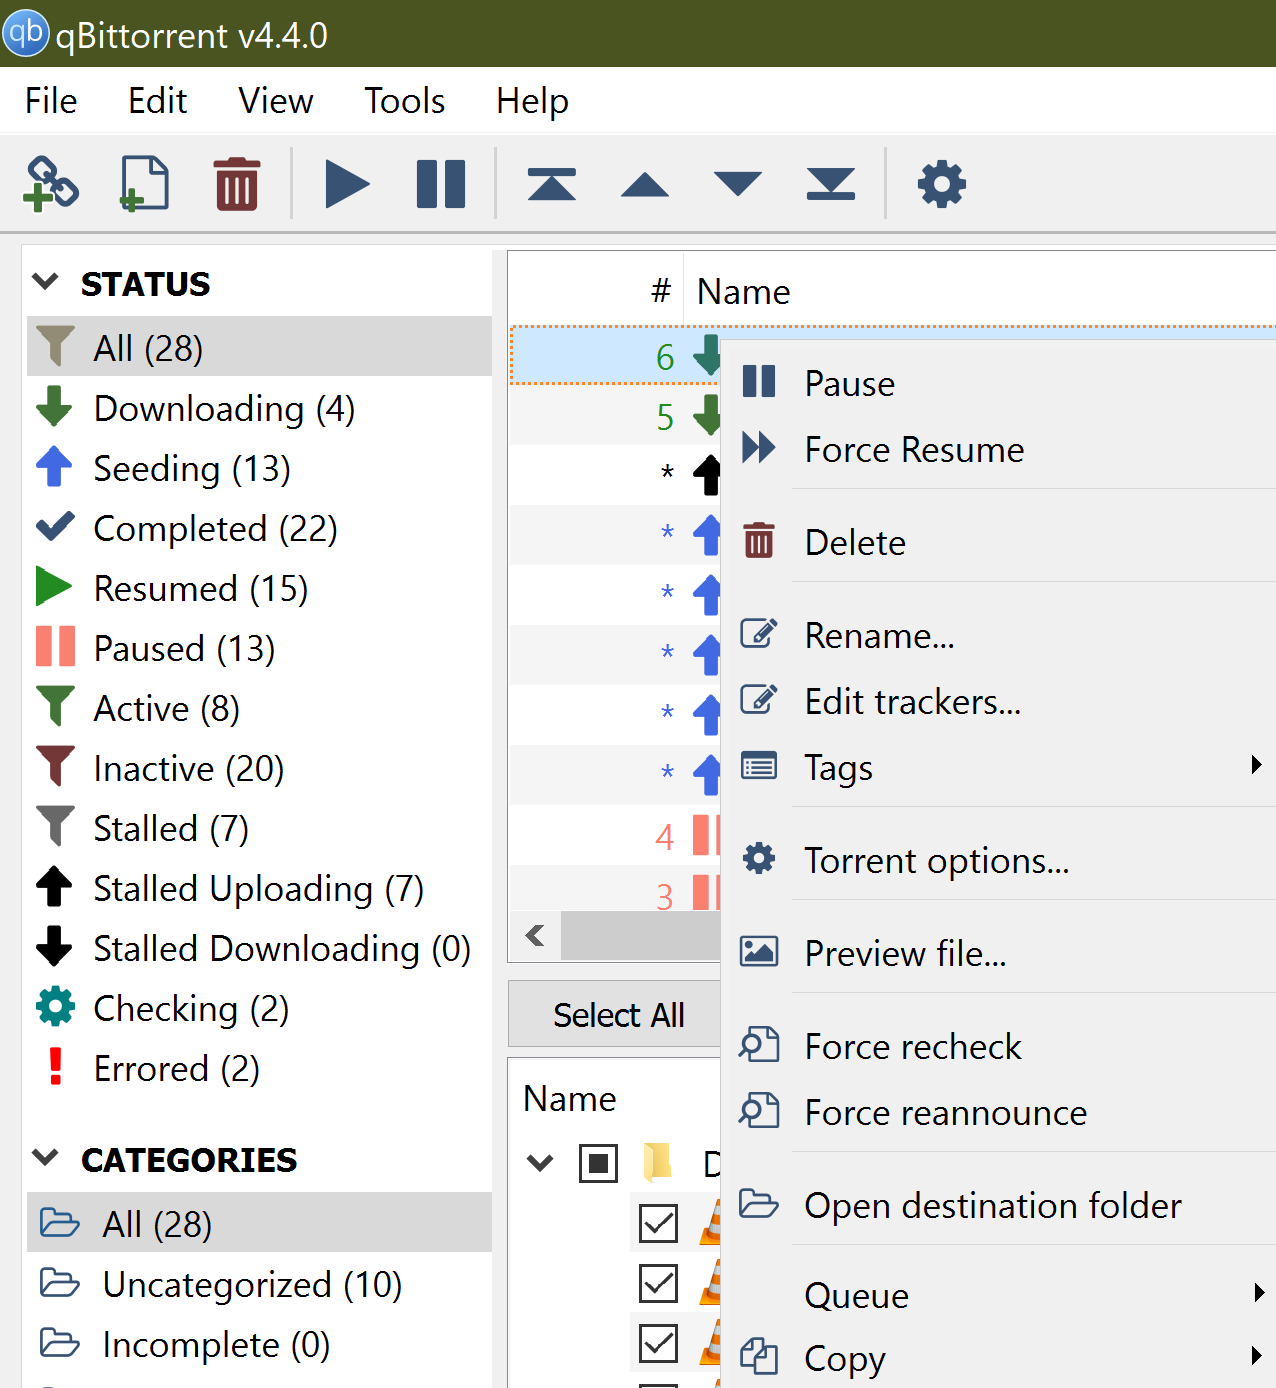Filter by Completed (22) status
Image resolution: width=1276 pixels, height=1388 pixels.
coord(259,528)
